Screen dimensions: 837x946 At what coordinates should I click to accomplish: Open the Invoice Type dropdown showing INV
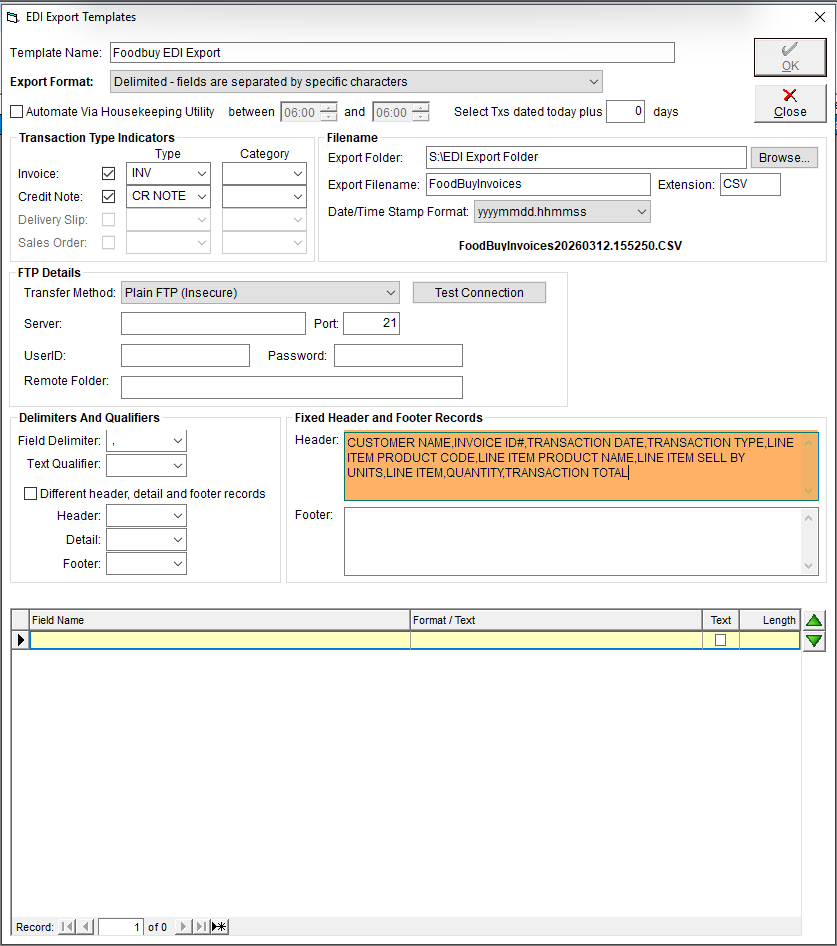point(202,174)
